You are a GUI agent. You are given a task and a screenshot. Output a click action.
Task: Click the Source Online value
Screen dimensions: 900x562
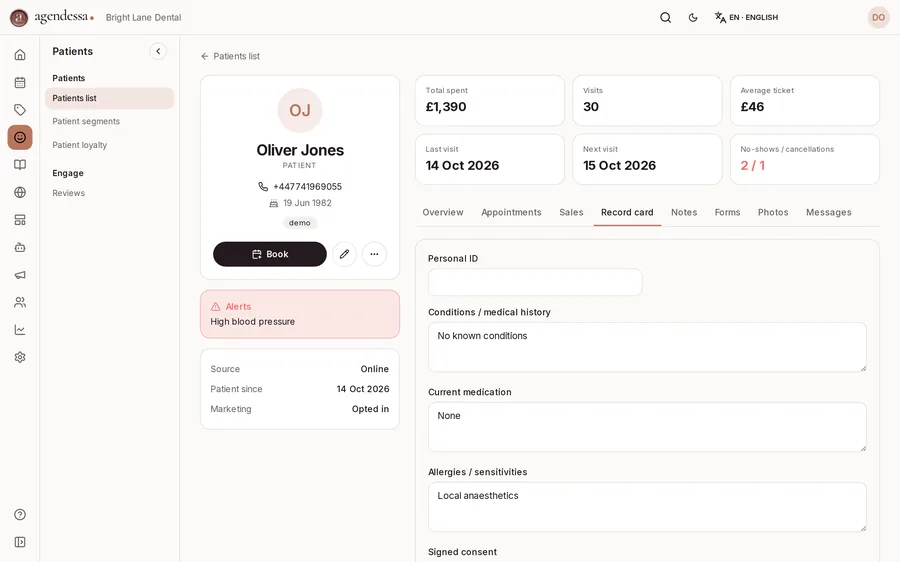(374, 369)
